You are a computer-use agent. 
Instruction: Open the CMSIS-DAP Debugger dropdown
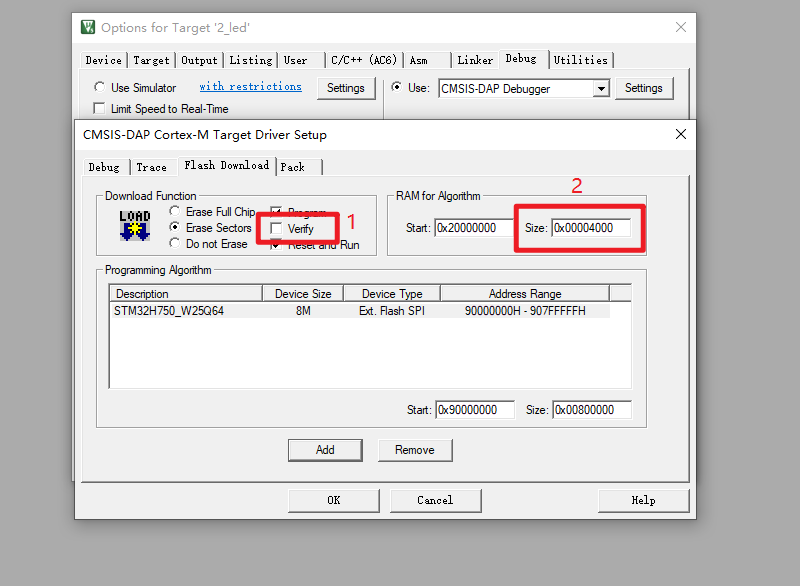tap(600, 88)
